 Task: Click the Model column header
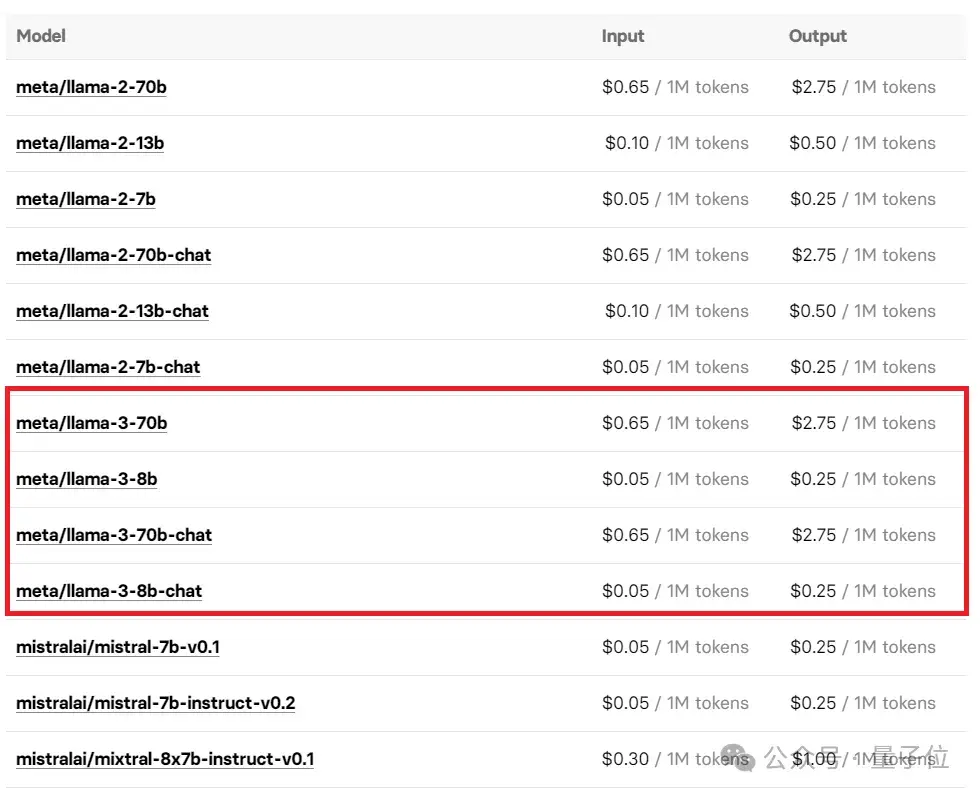pos(41,36)
